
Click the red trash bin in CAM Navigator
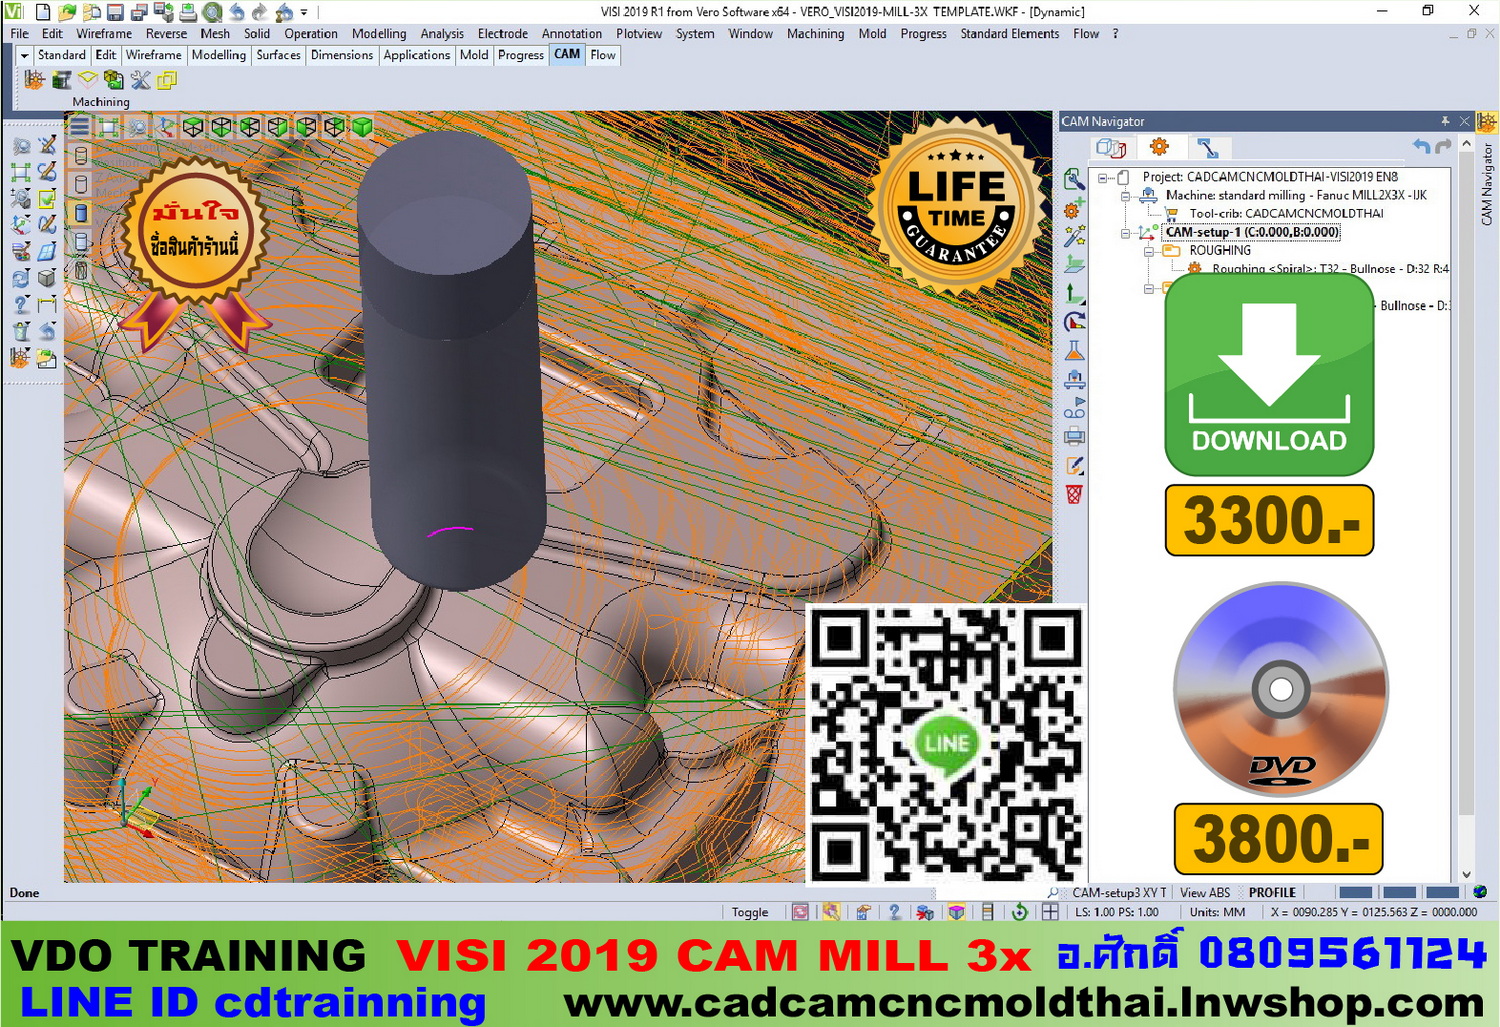pos(1074,494)
